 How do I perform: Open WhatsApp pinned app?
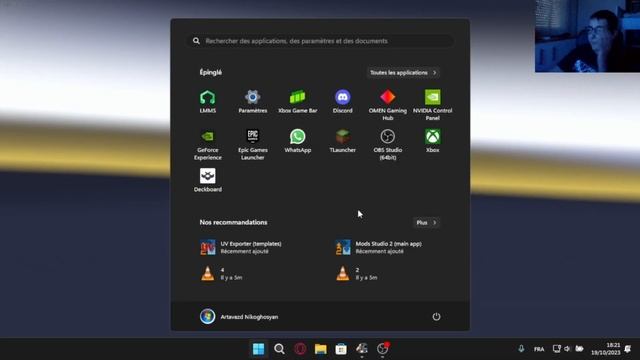tap(298, 141)
